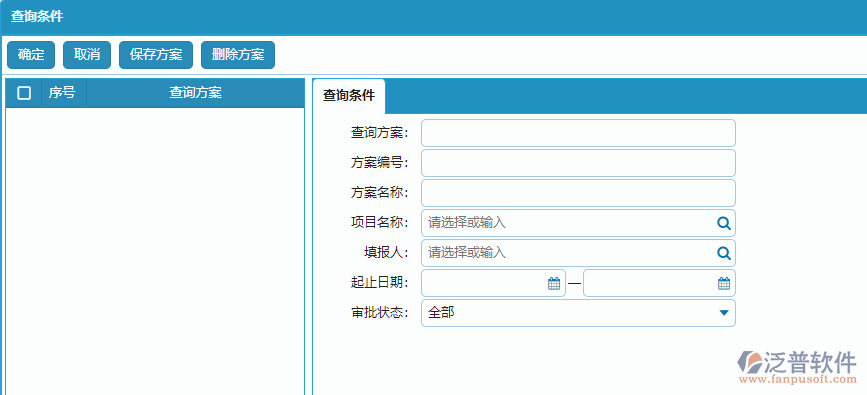Click the 查询方案 column header

point(195,93)
